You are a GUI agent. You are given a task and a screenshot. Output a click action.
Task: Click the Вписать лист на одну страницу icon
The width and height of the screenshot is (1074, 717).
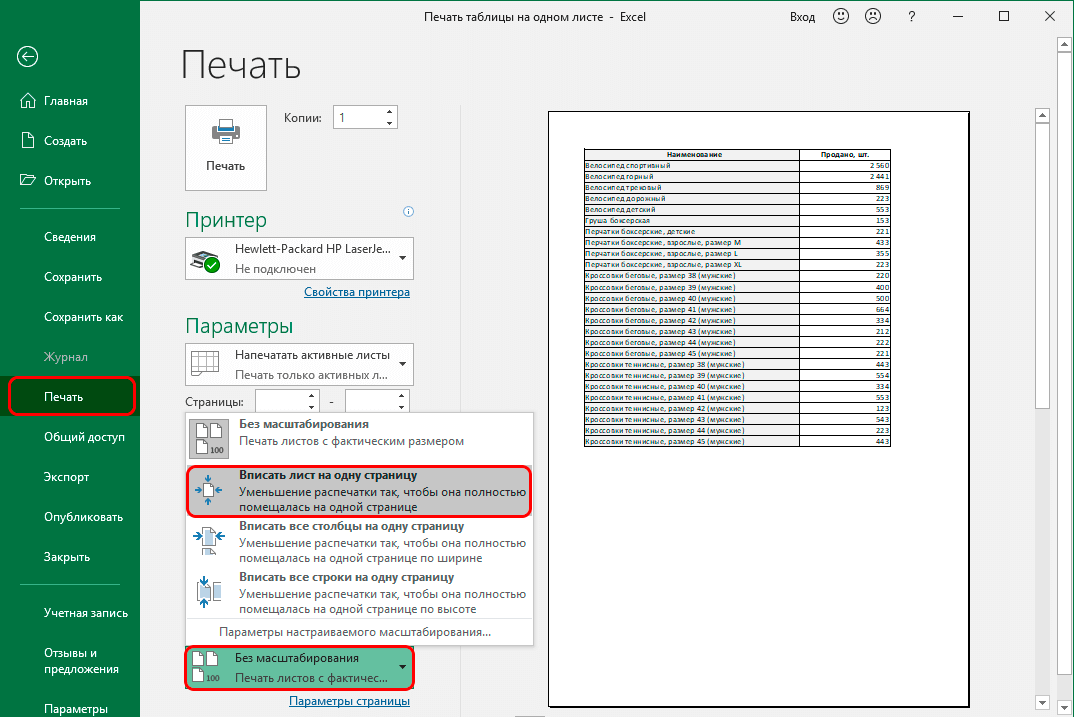point(210,491)
